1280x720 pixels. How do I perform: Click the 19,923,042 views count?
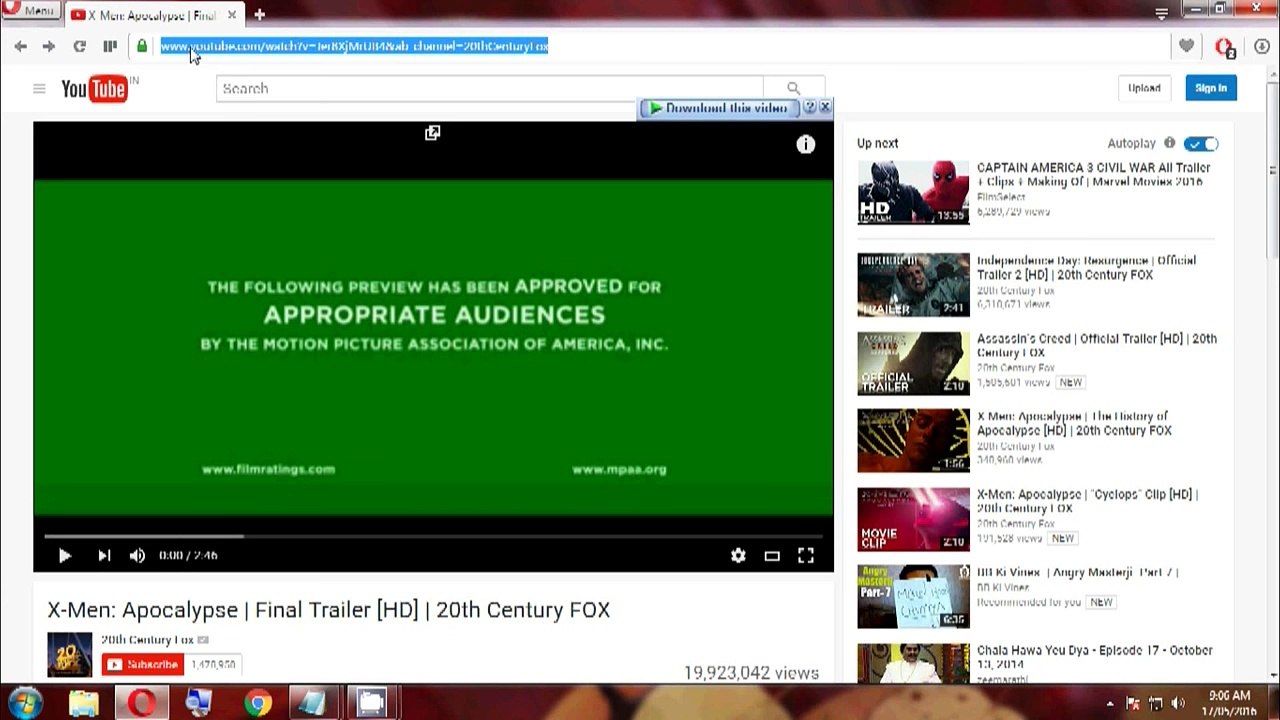point(751,673)
